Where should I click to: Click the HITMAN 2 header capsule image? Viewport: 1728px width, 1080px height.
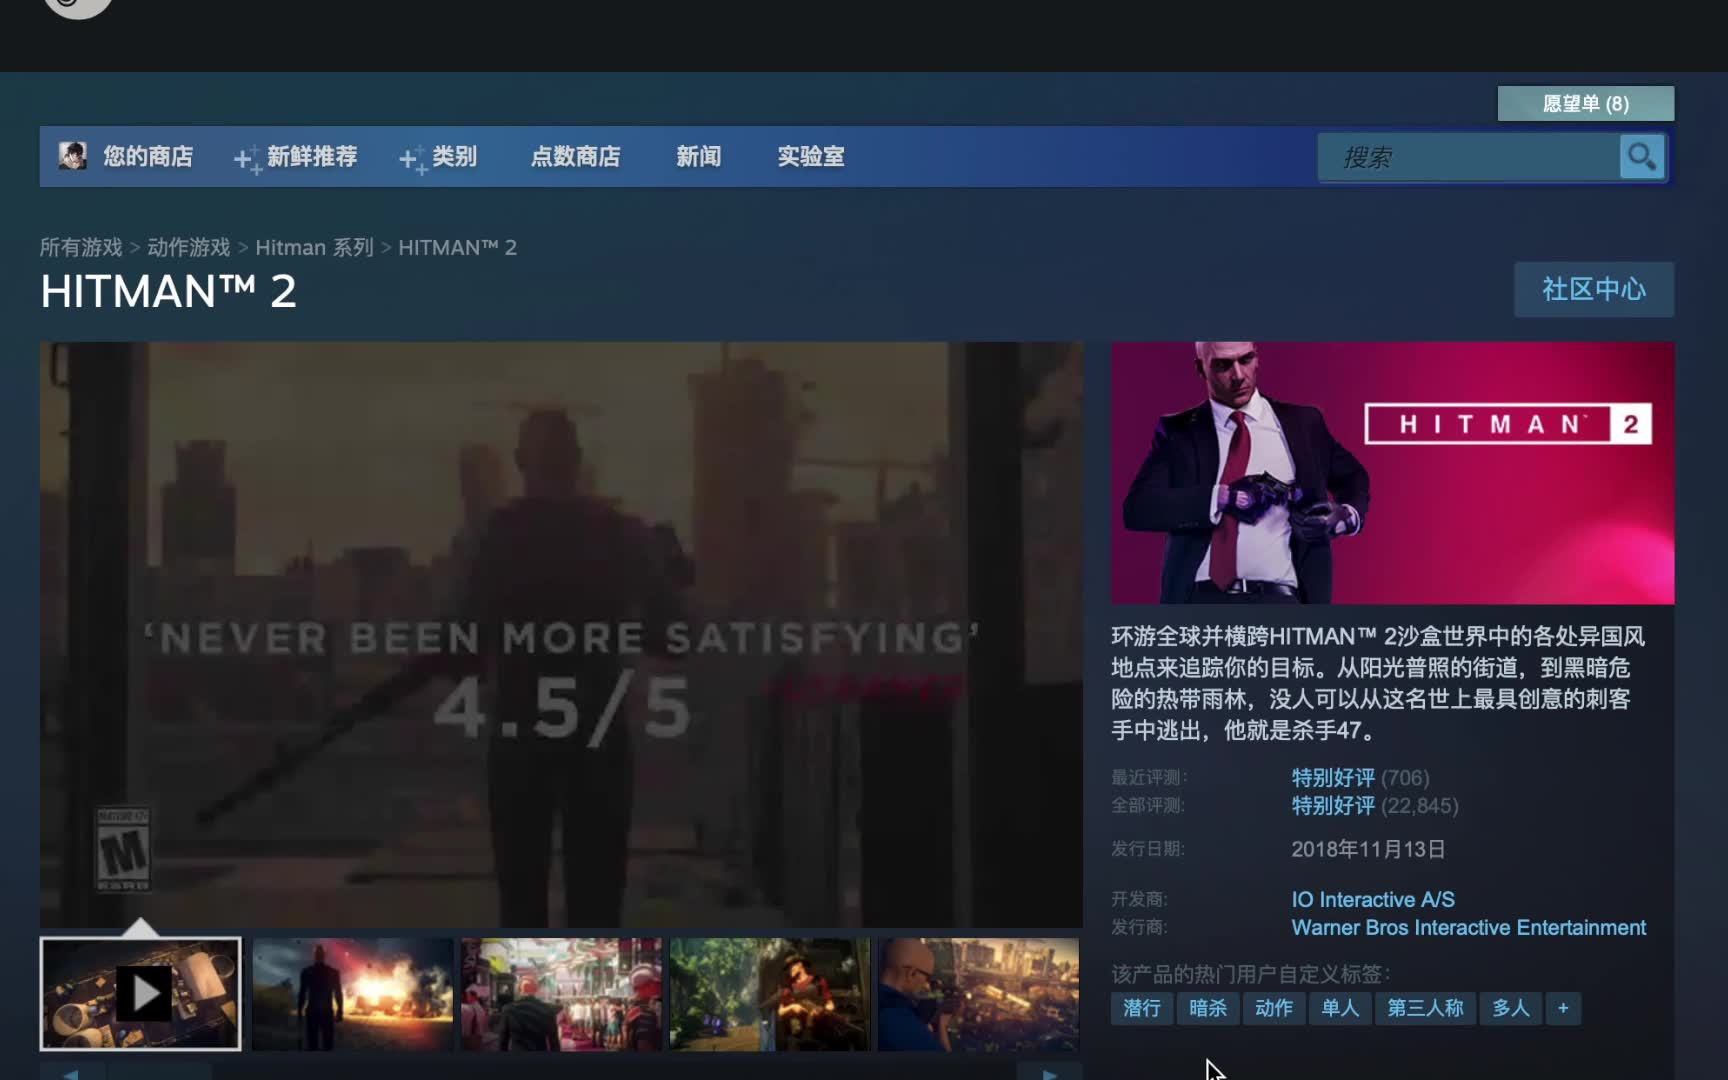[1392, 473]
